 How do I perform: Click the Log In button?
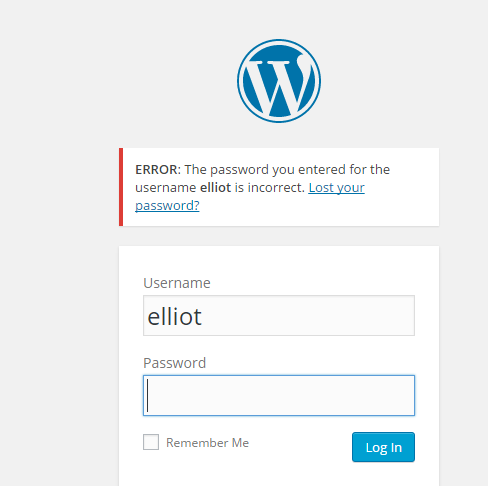(383, 447)
